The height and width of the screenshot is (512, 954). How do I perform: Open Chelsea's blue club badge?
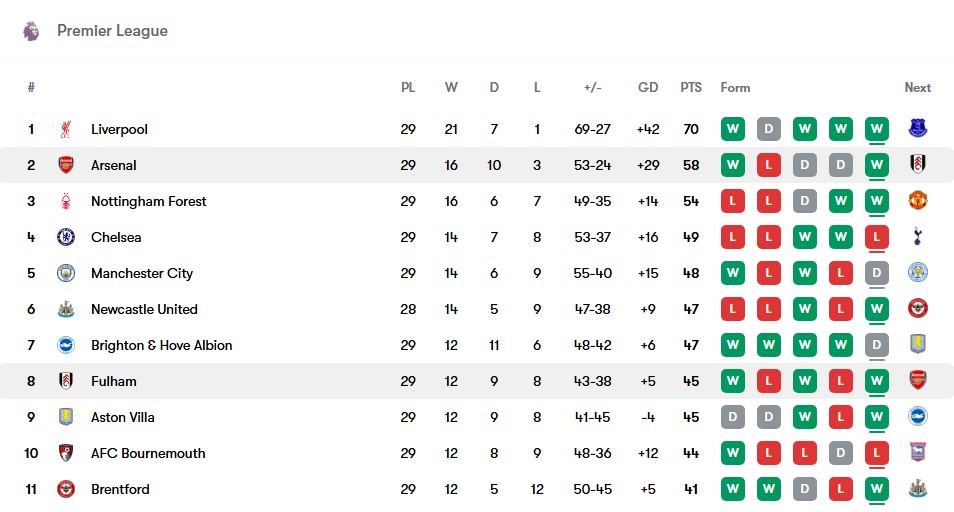tap(66, 237)
